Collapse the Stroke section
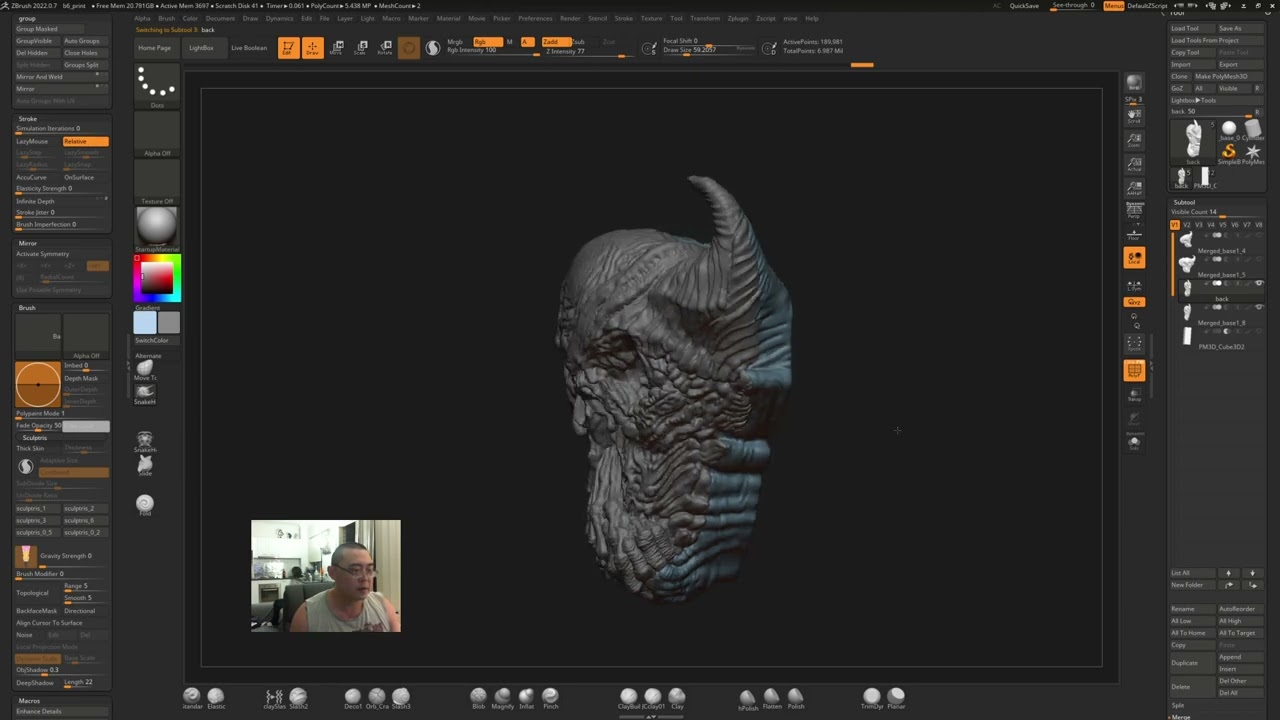This screenshot has width=1280, height=720. (27, 119)
